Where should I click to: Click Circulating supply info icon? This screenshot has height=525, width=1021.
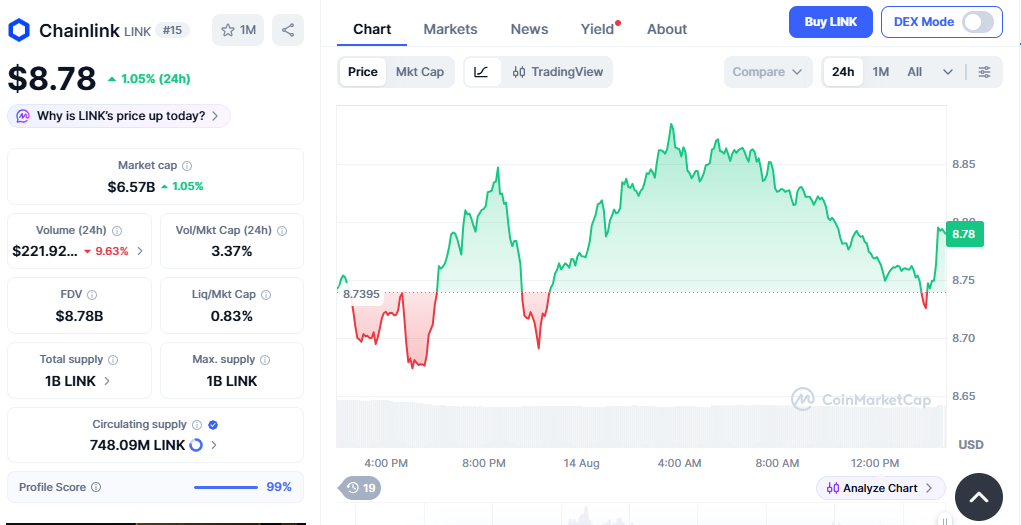pyautogui.click(x=197, y=425)
